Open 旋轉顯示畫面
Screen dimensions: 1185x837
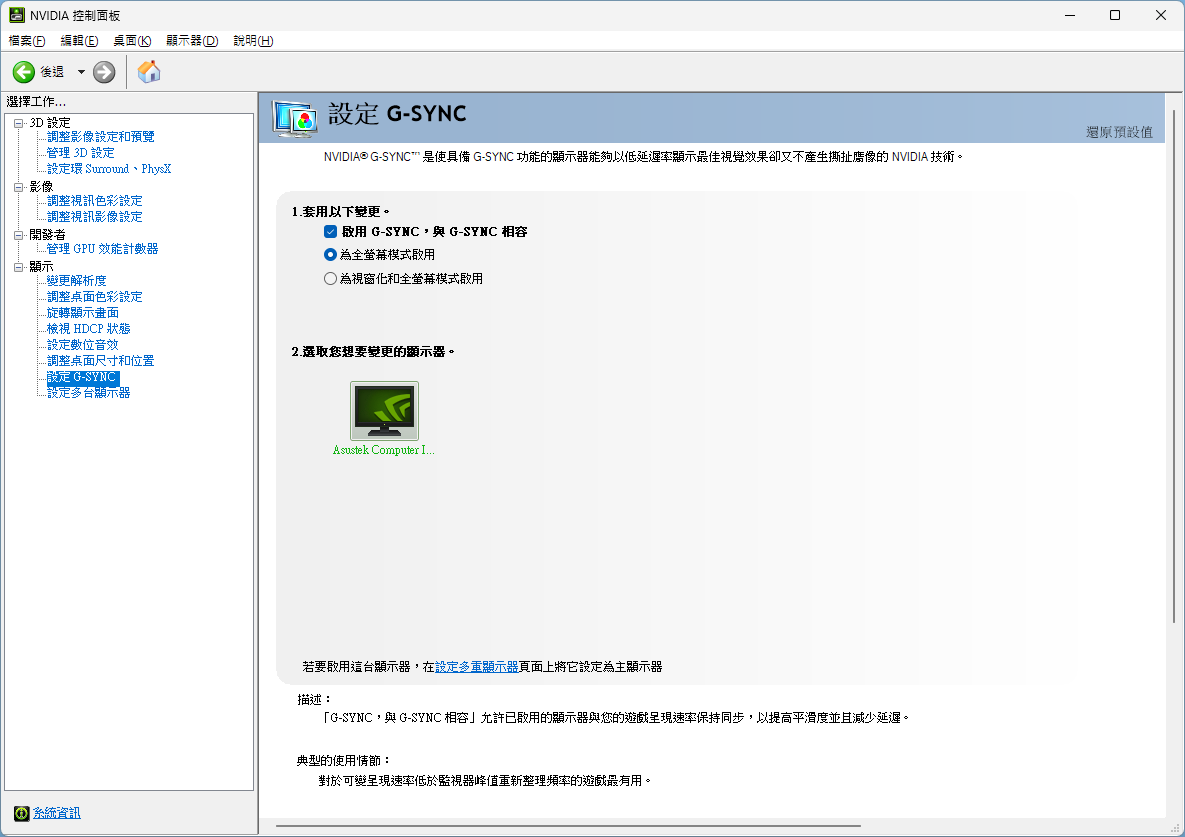click(x=83, y=313)
